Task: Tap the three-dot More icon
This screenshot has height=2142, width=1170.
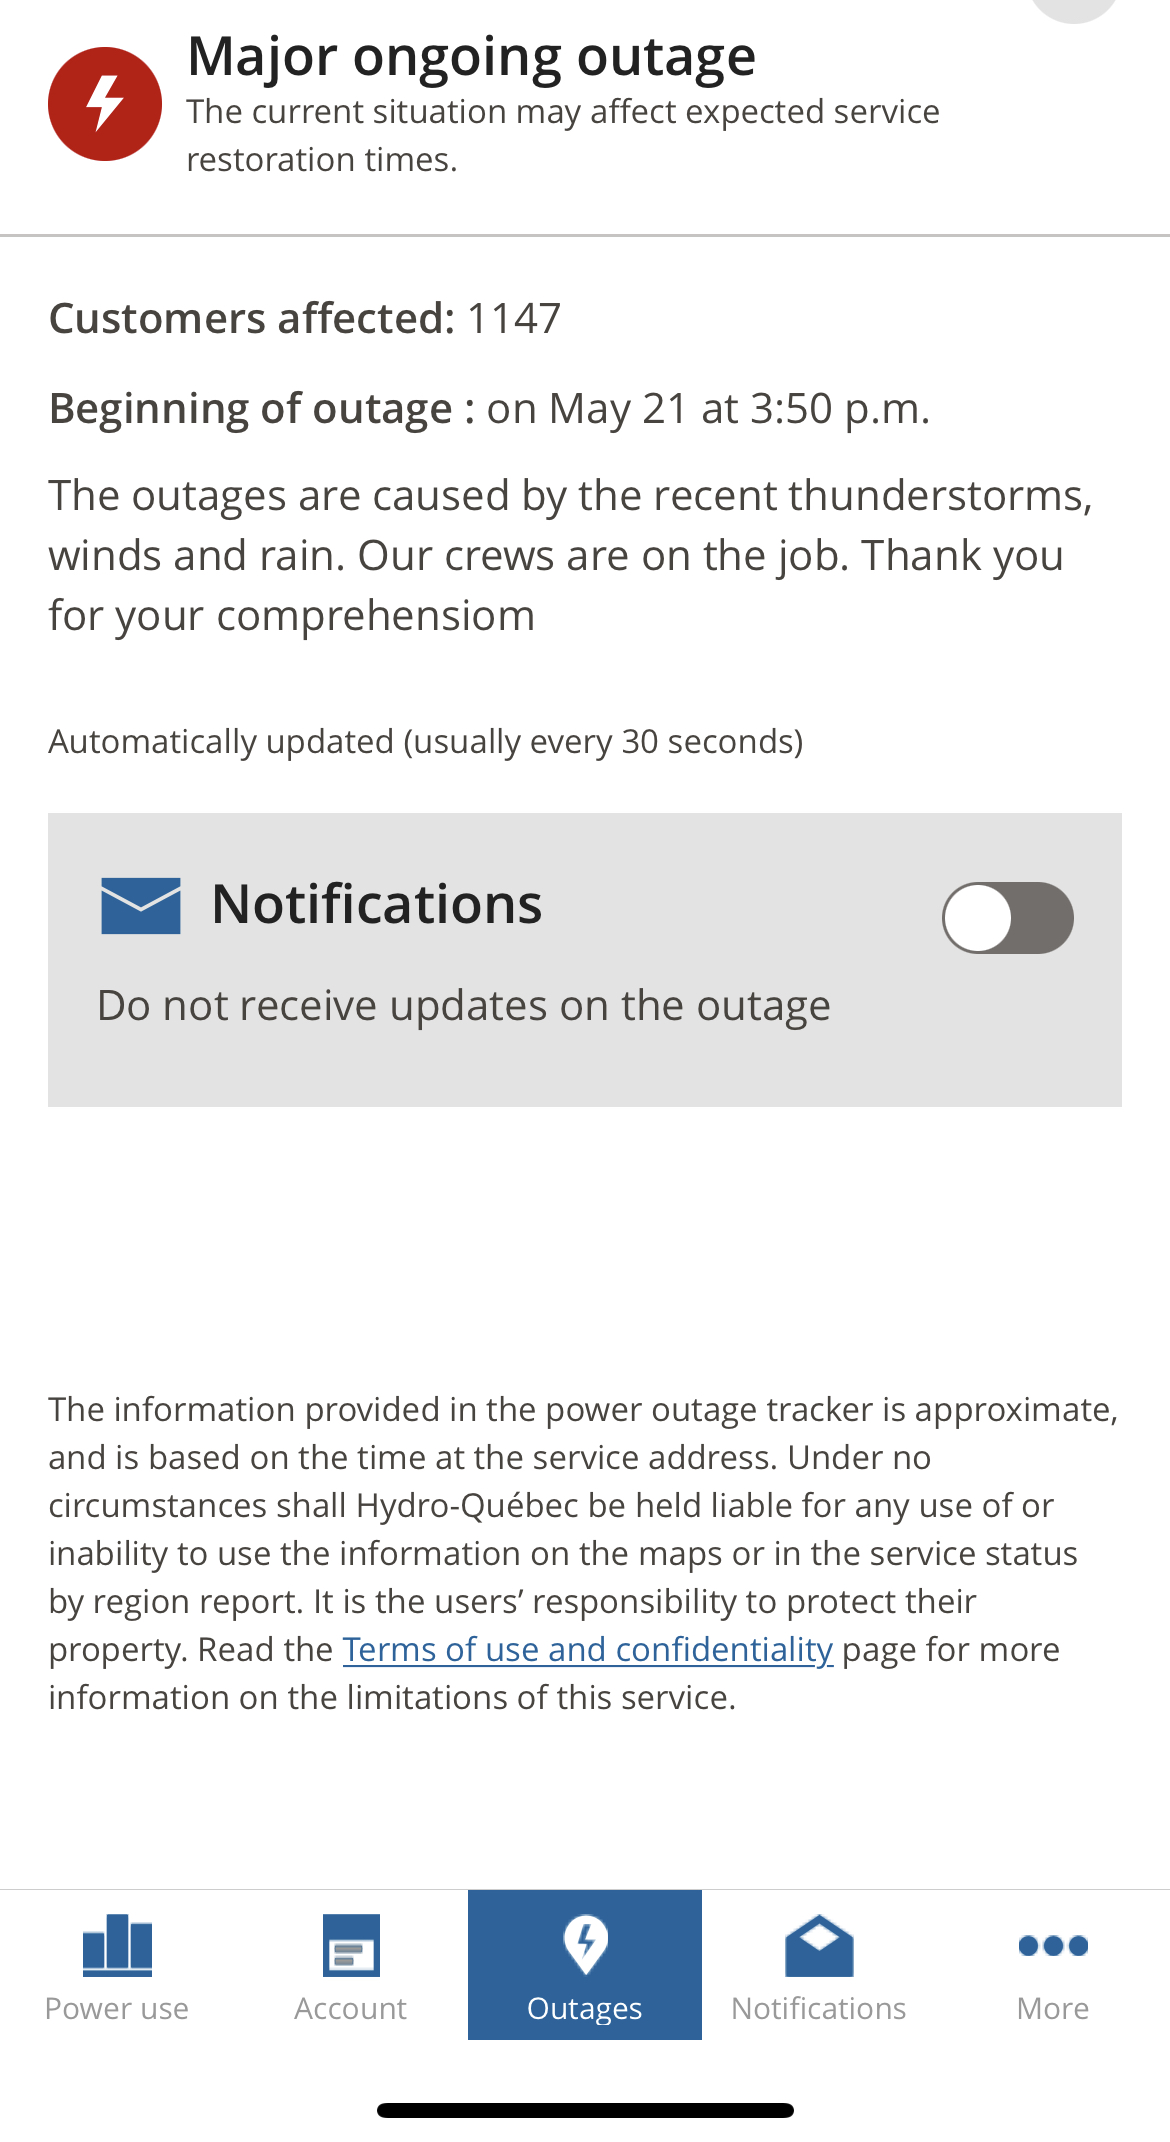Action: [x=1053, y=1945]
